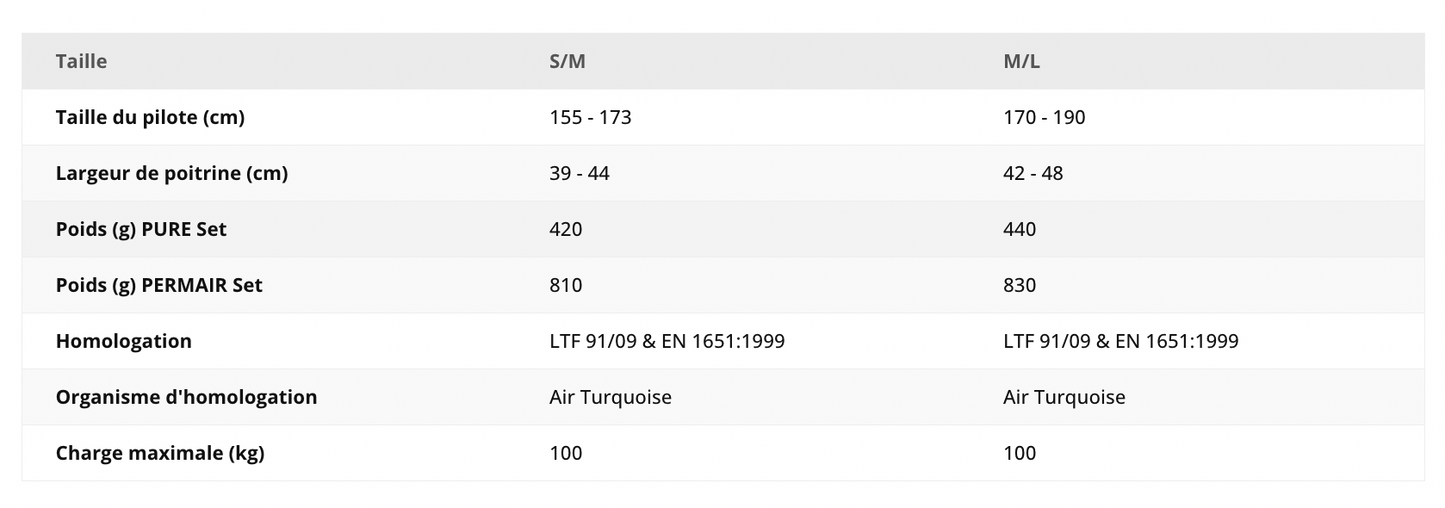Select chest width value 42 - 48
The height and width of the screenshot is (508, 1445).
pyautogui.click(x=1033, y=173)
